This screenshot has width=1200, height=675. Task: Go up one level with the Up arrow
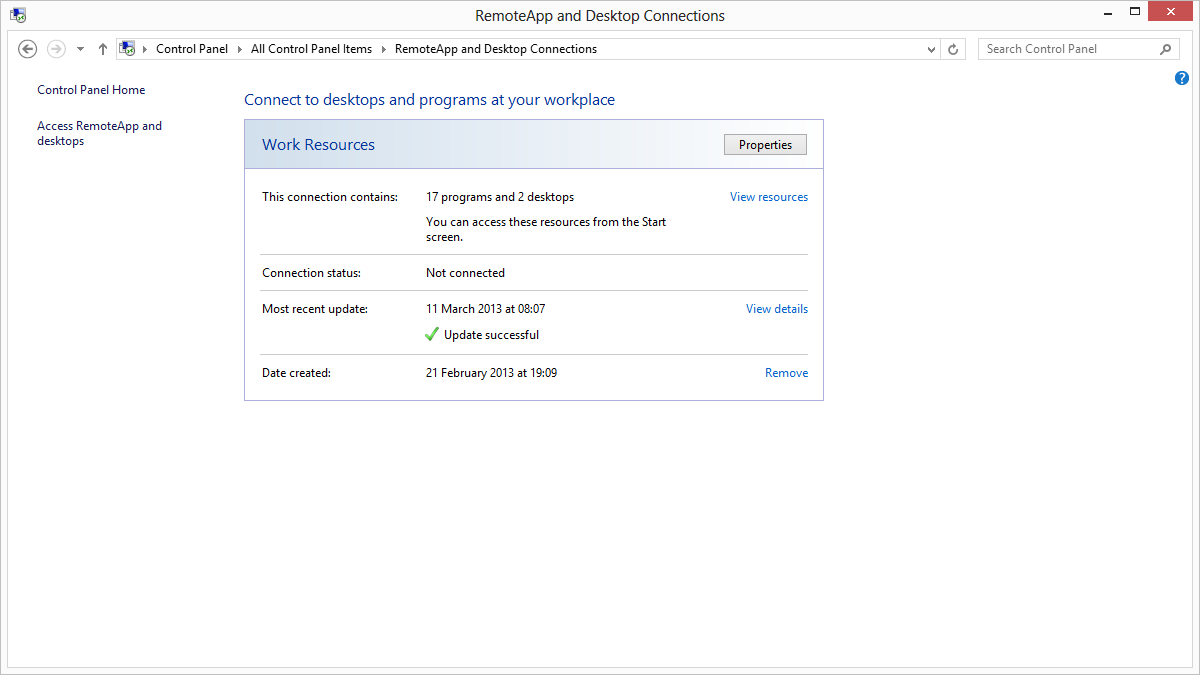103,49
